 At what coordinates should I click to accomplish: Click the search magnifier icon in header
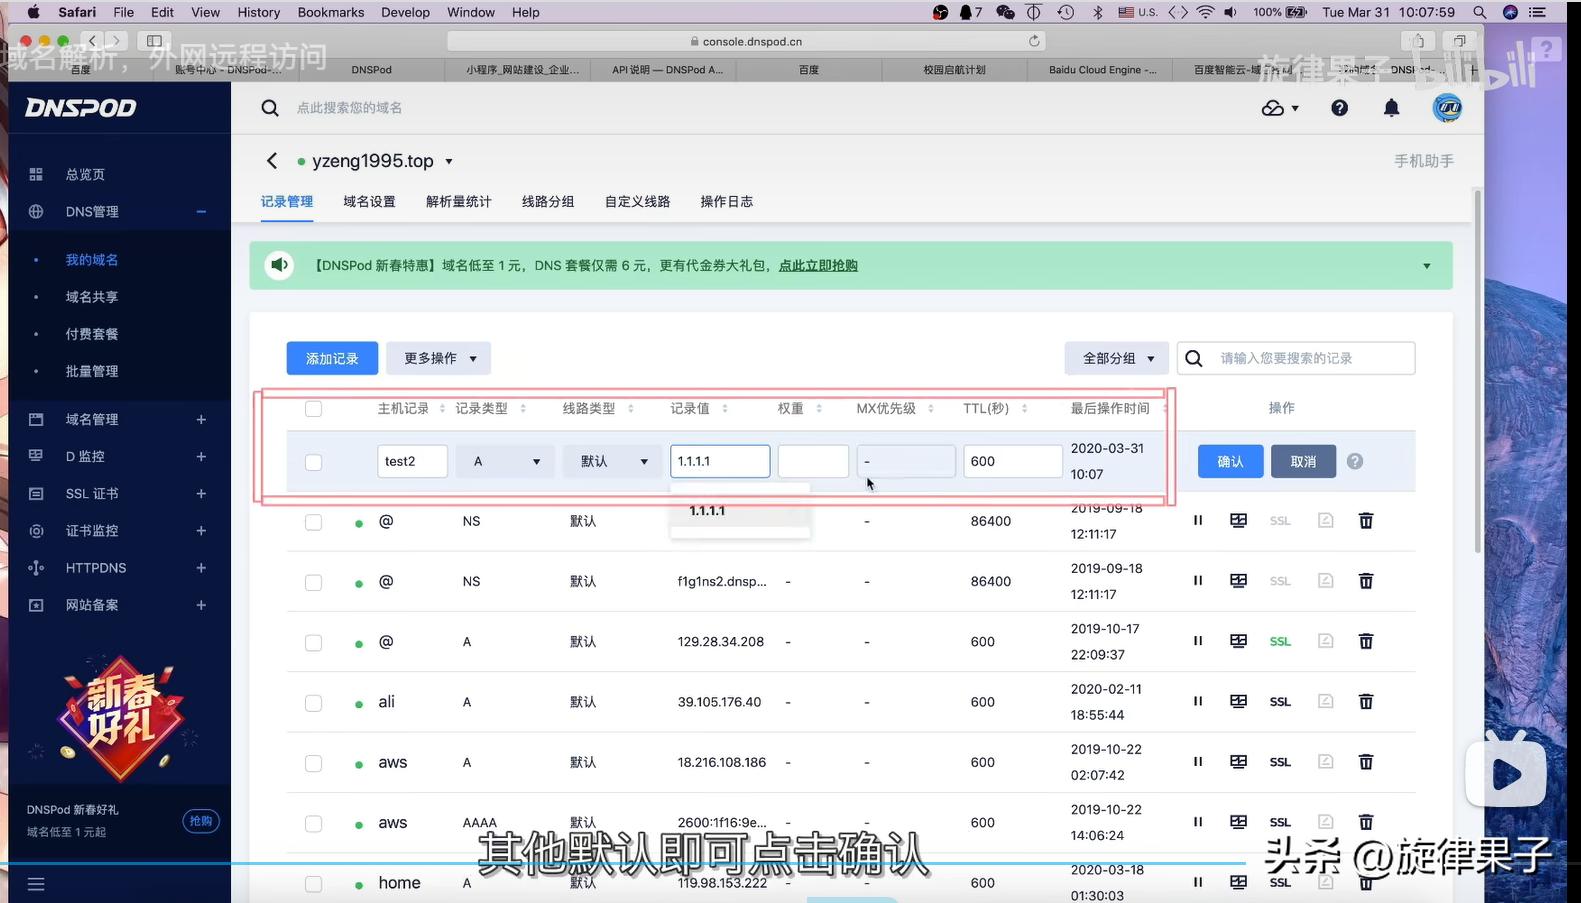pos(270,108)
